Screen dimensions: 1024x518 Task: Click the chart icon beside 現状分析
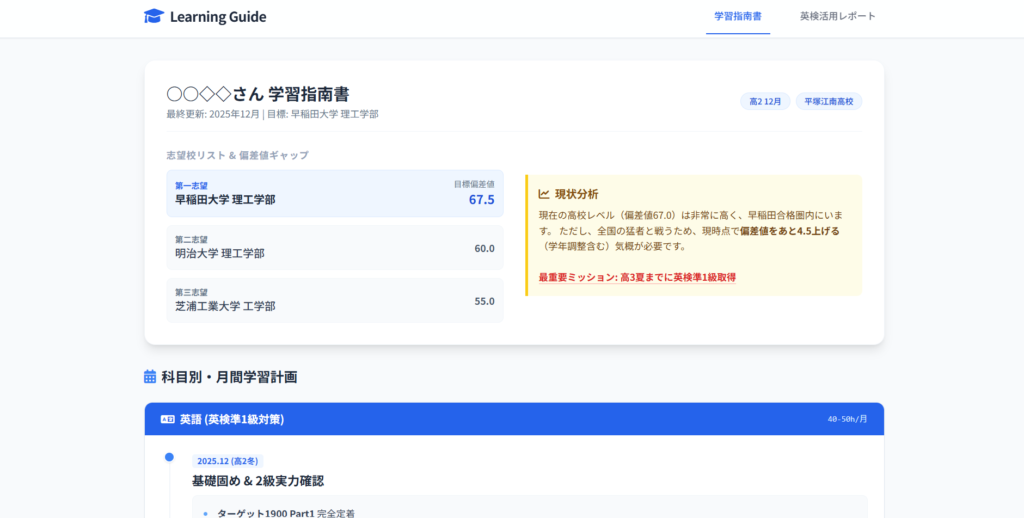(x=544, y=194)
